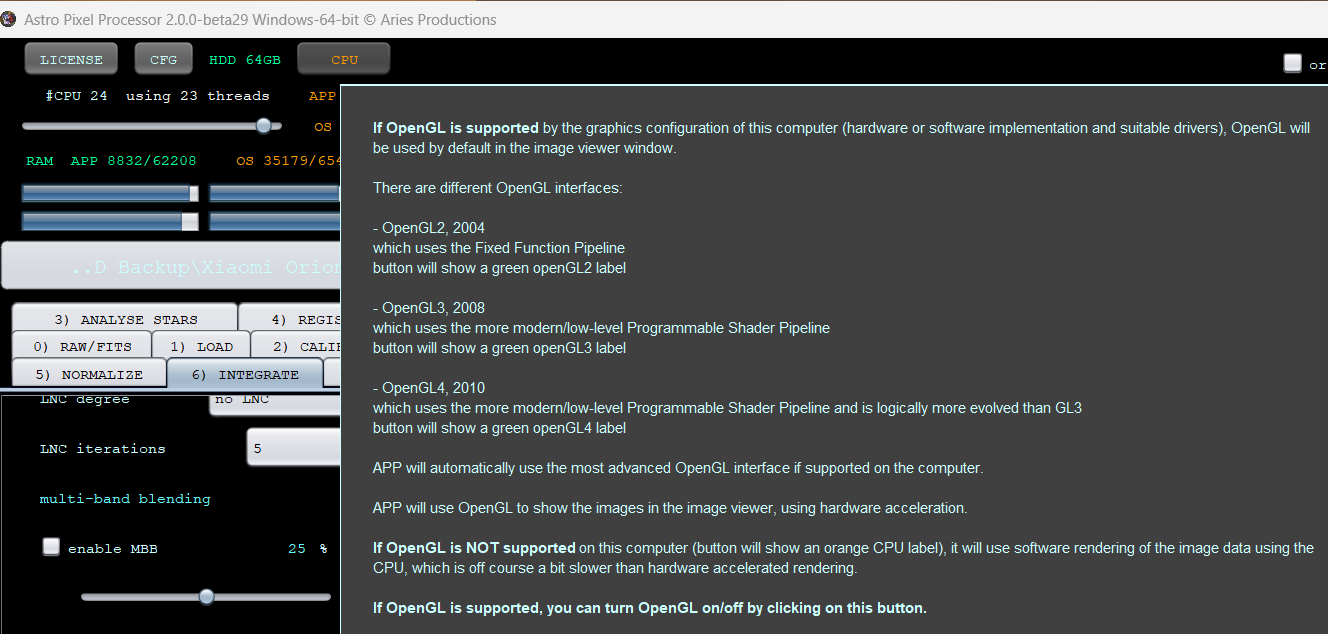Tick the checkbox beside 'or' near top right
Image resolution: width=1328 pixels, height=634 pixels.
[x=1292, y=63]
